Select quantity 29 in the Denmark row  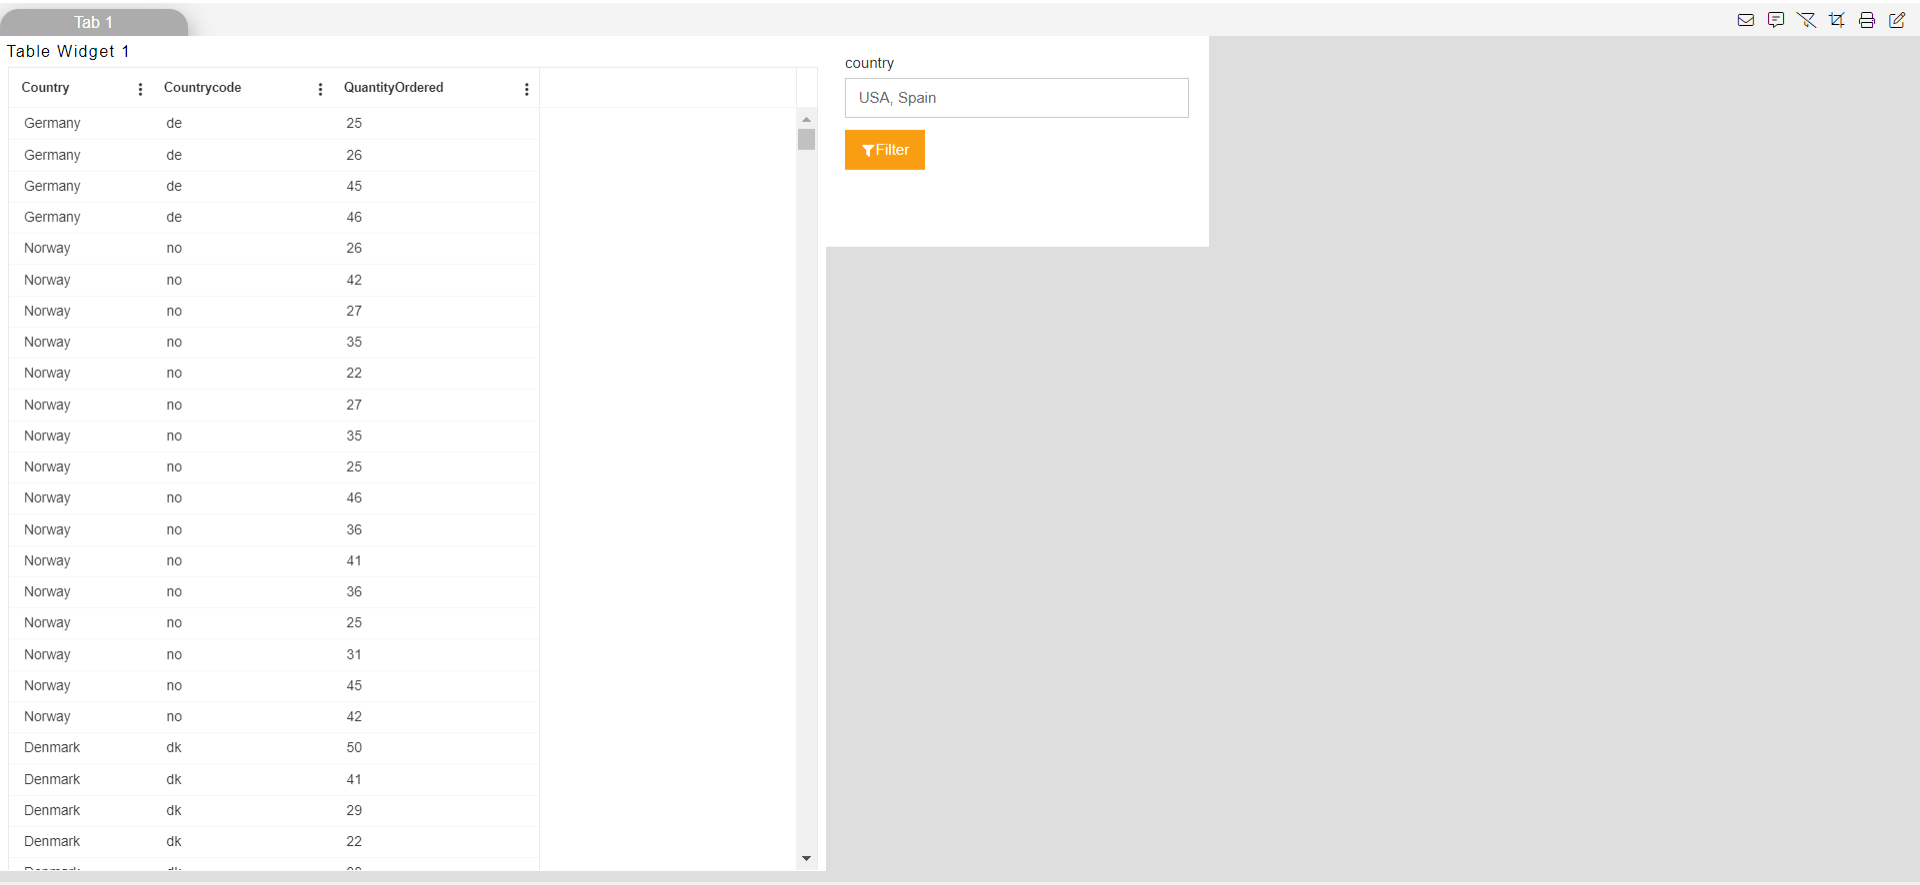coord(354,811)
